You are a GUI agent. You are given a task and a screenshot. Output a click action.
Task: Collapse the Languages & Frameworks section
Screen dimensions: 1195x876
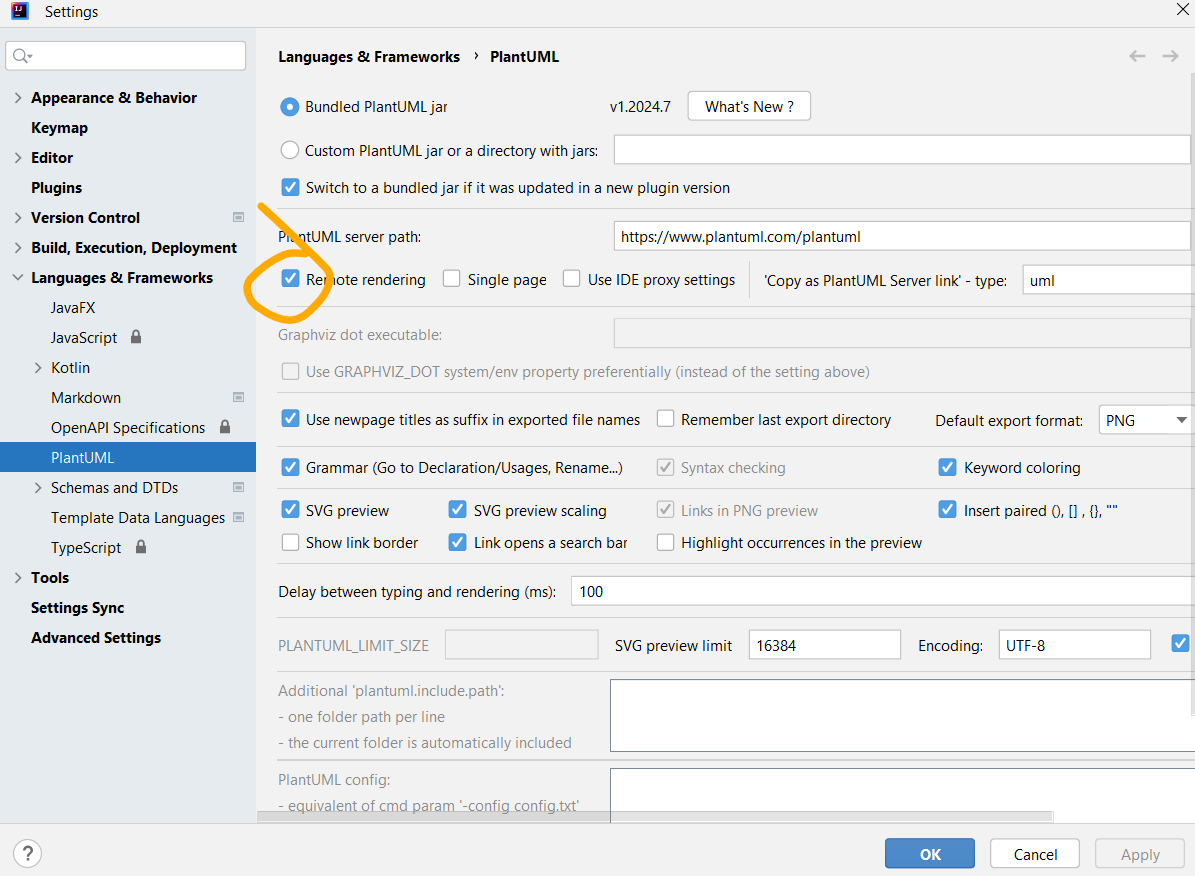[18, 278]
